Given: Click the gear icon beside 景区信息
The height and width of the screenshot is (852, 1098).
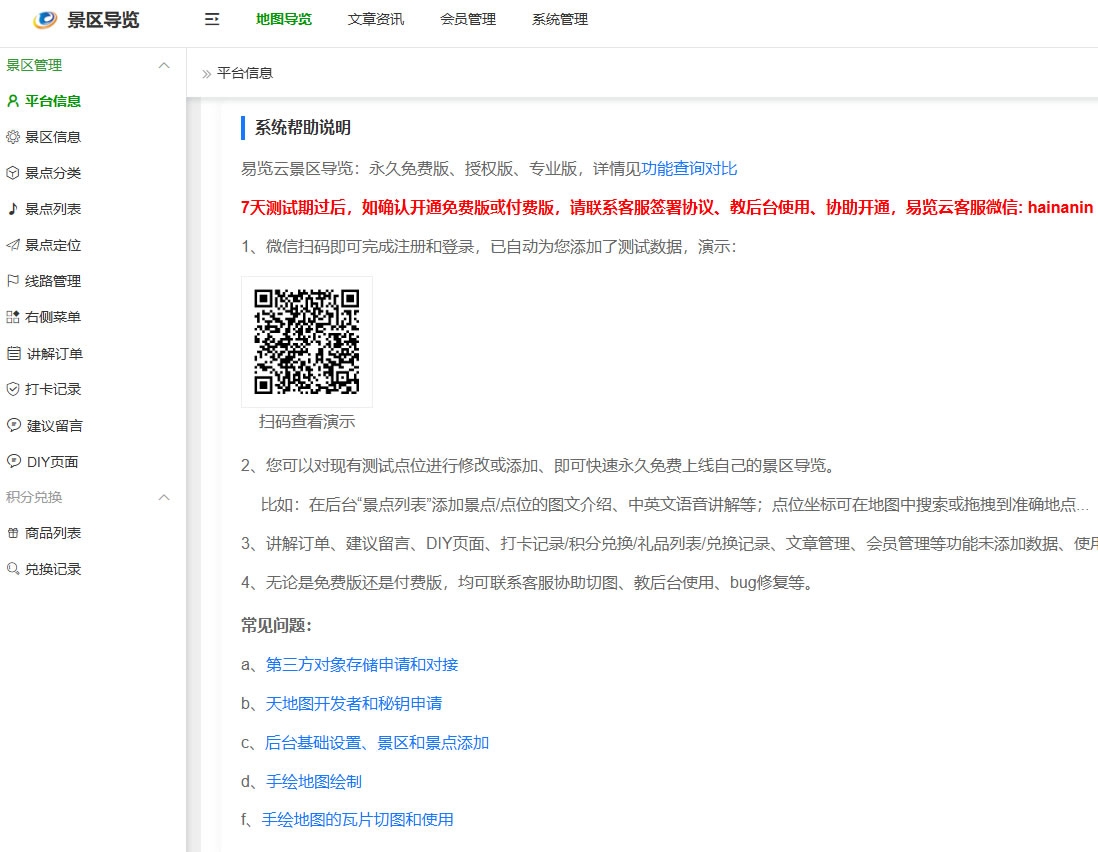Looking at the screenshot, I should click(13, 137).
